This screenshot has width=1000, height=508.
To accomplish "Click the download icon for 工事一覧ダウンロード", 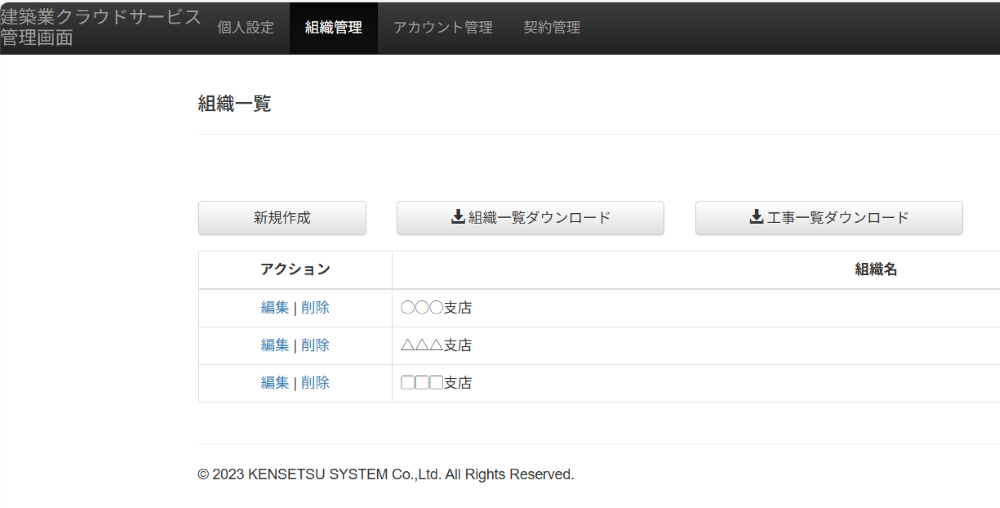I will tap(756, 218).
